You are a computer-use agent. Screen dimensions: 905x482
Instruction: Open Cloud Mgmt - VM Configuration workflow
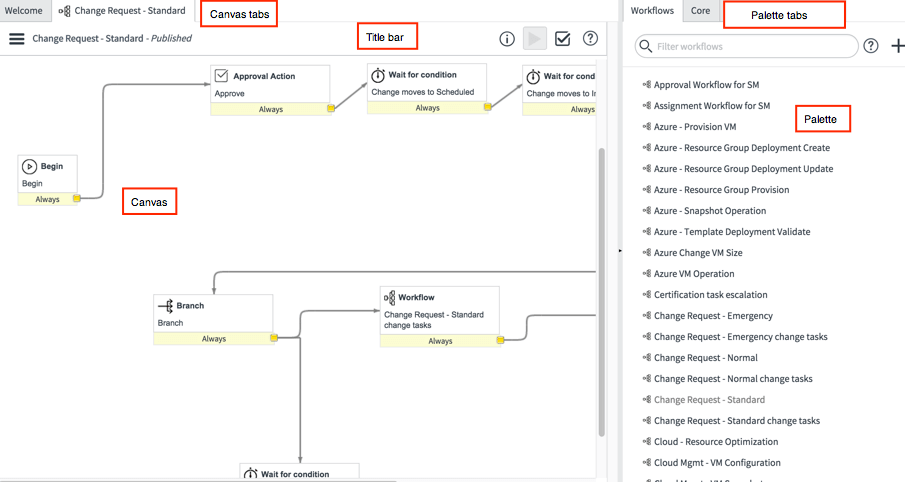[717, 463]
